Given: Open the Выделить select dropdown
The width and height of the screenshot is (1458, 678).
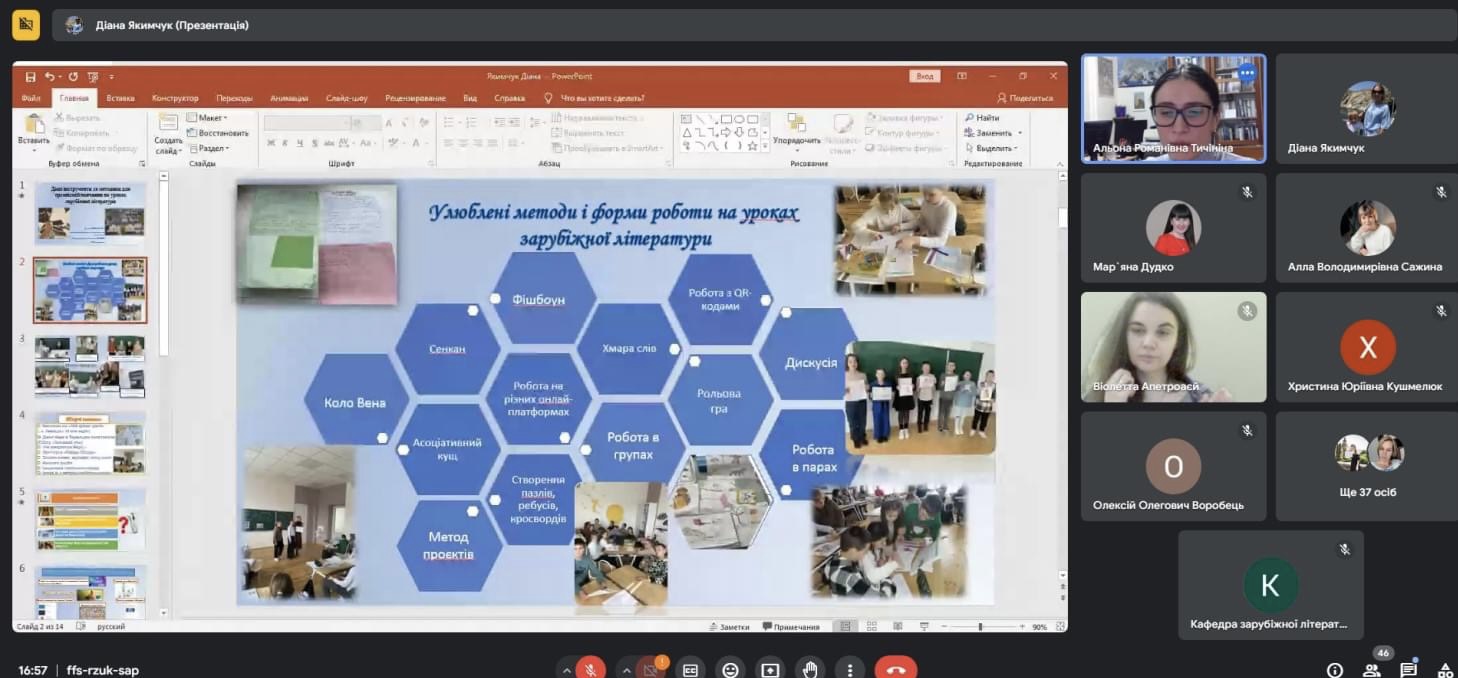Looking at the screenshot, I should click(991, 148).
